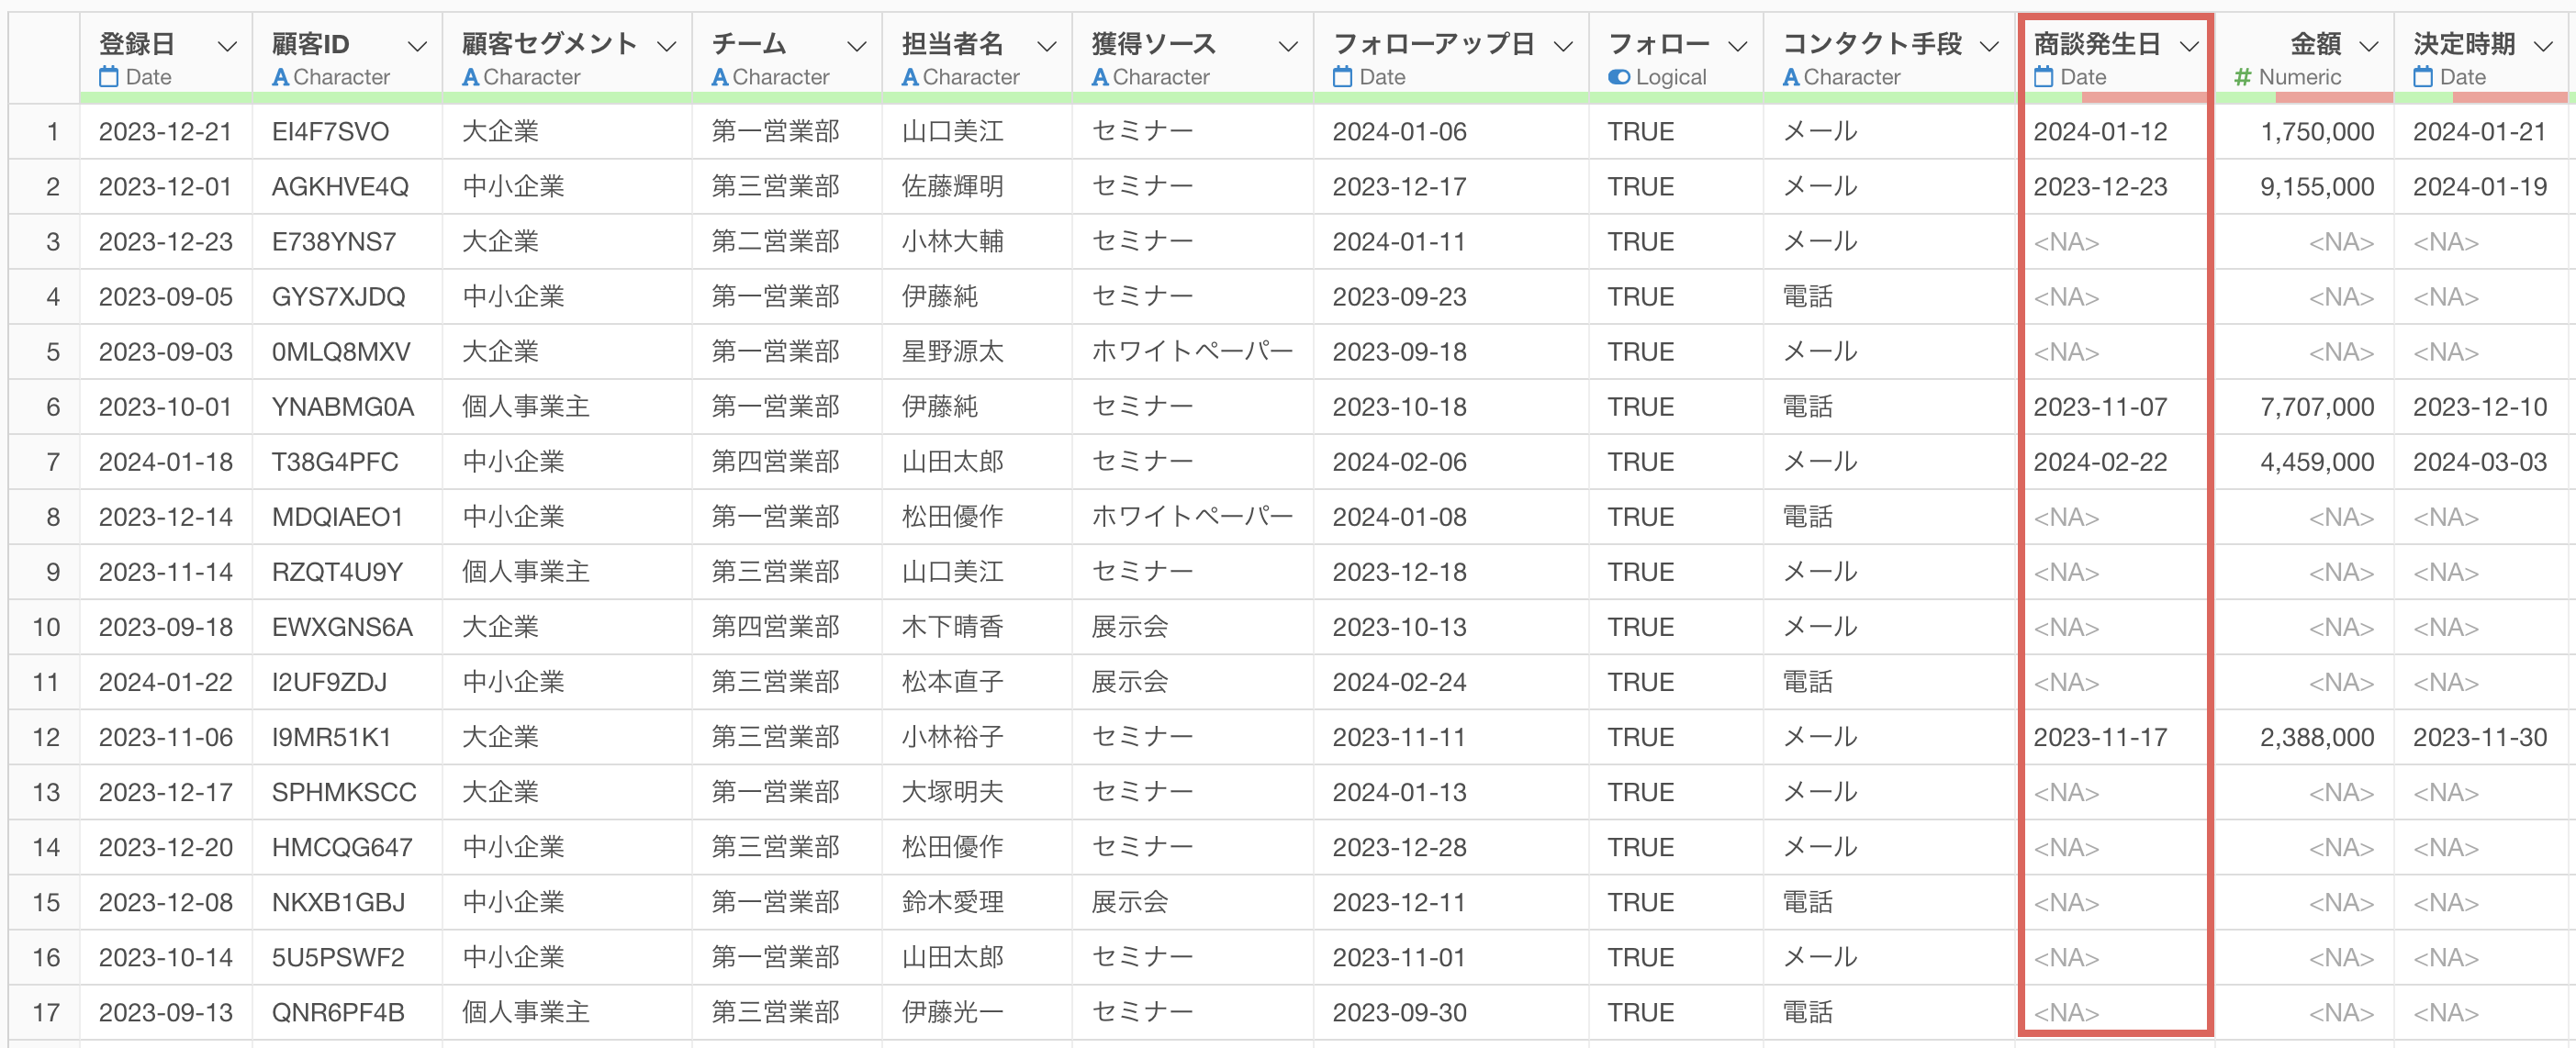Expand the 担当者名 column menu
2576x1048 pixels.
[x=1047, y=46]
